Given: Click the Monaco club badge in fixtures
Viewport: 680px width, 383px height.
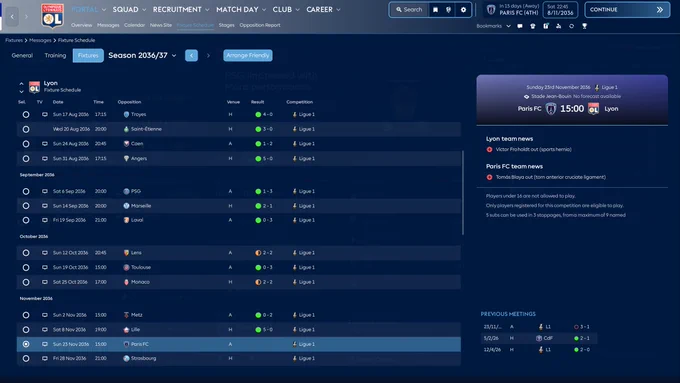Looking at the screenshot, I should pos(126,282).
